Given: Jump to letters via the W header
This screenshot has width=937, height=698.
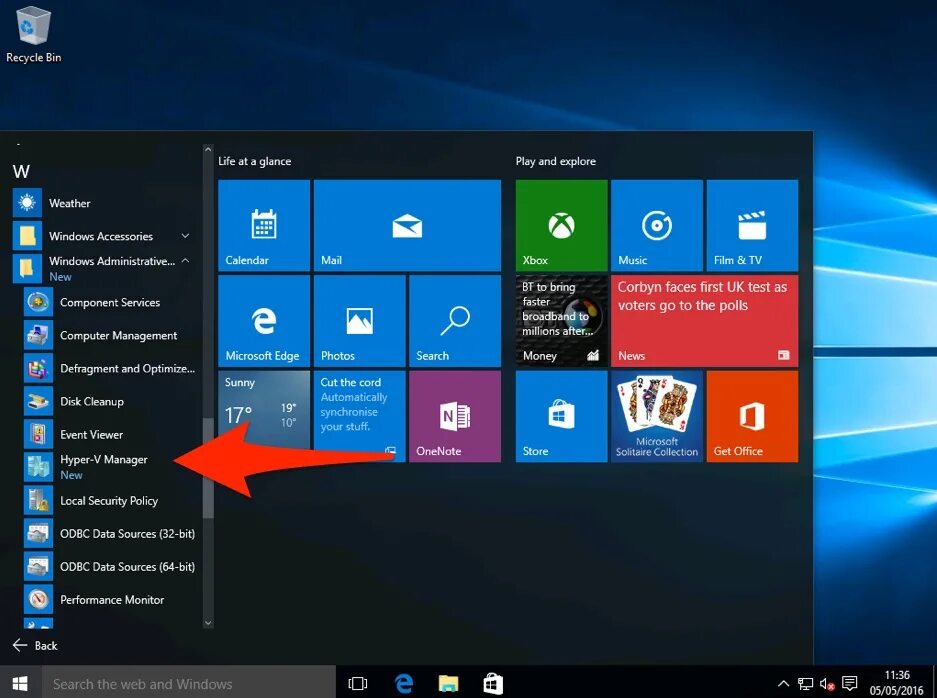Looking at the screenshot, I should click(21, 172).
